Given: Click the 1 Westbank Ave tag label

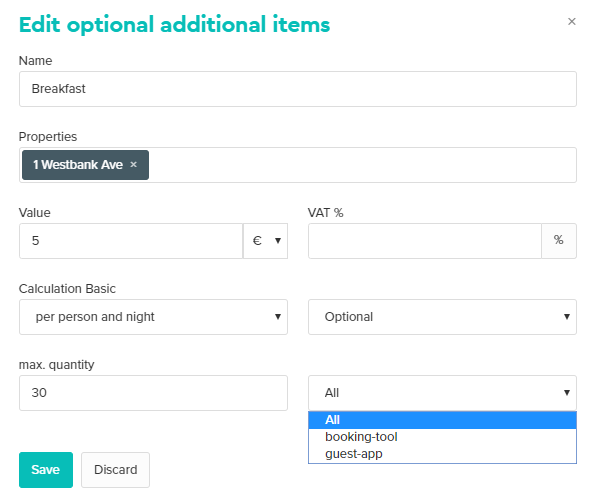Looking at the screenshot, I should click(78, 165).
